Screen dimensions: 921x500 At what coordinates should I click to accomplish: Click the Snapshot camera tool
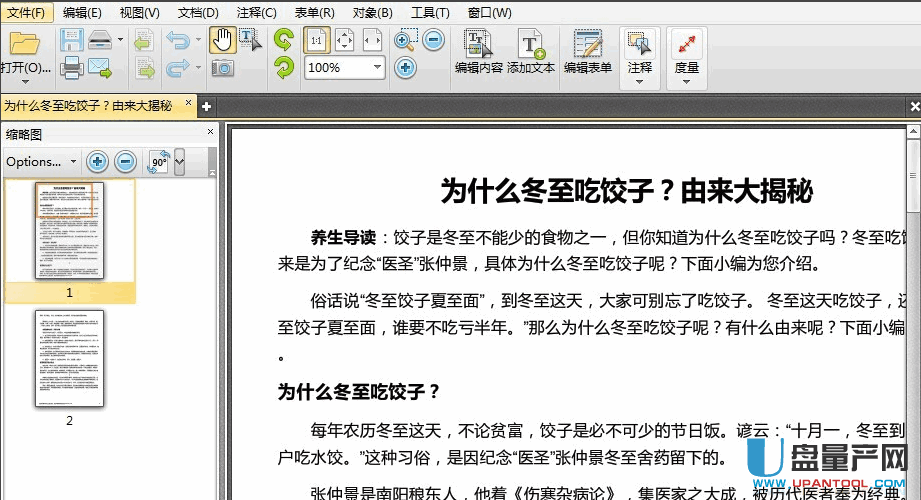[222, 68]
